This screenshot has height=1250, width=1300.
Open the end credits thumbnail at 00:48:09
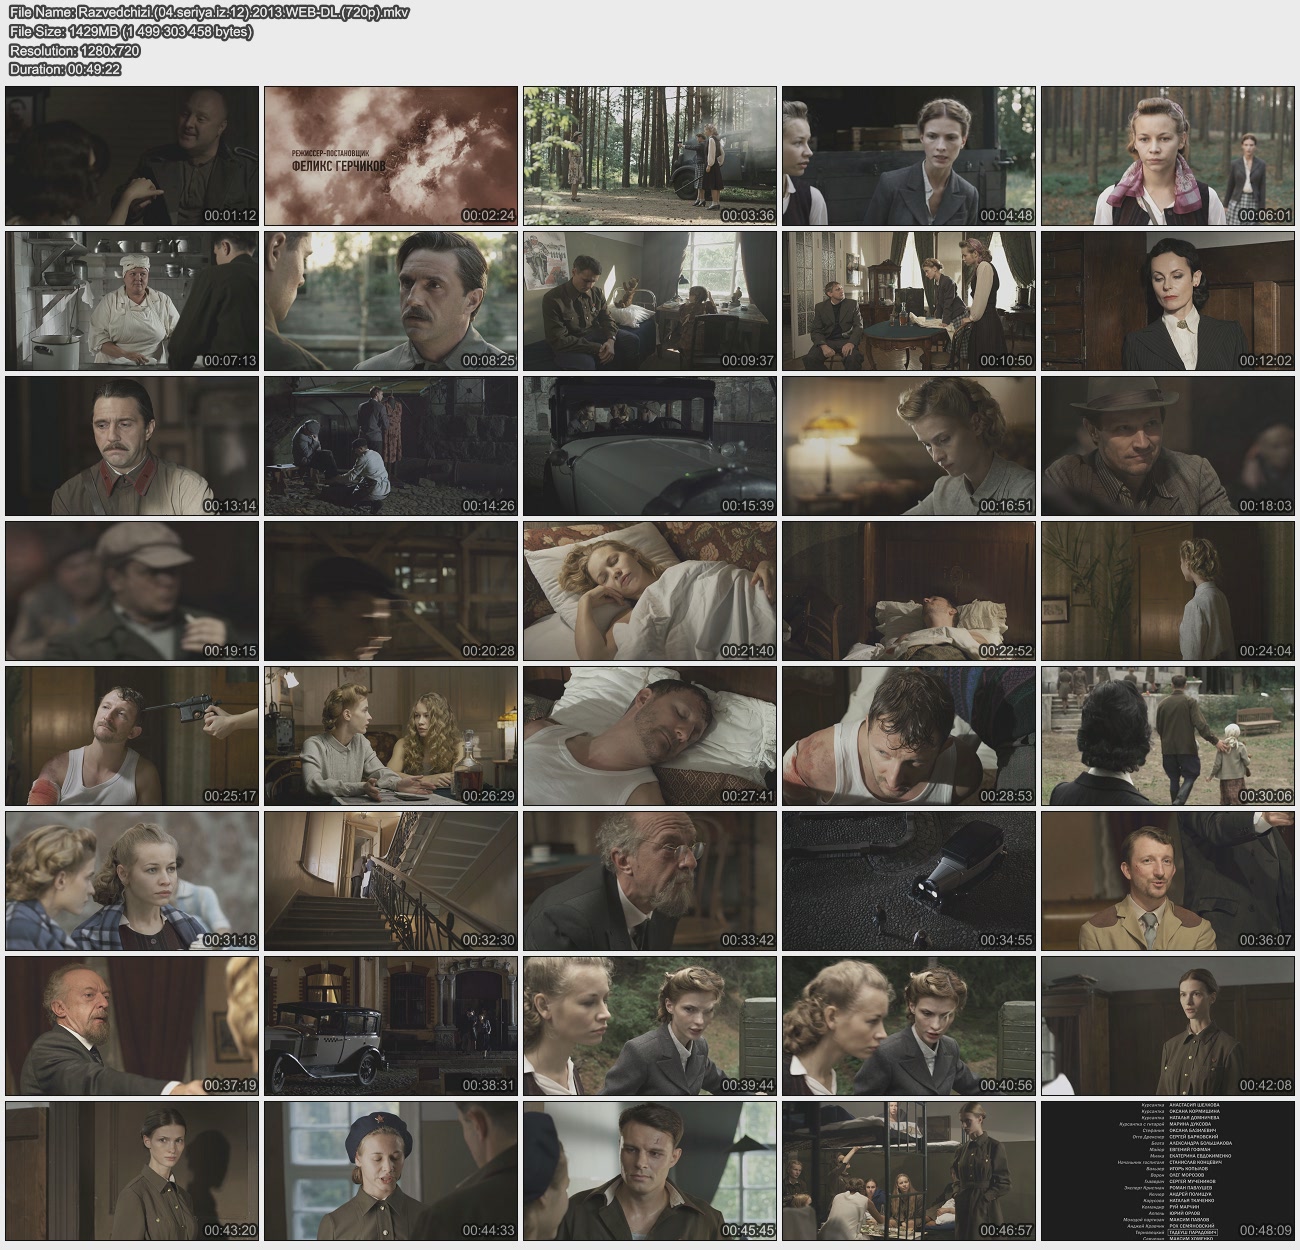click(x=1168, y=1171)
